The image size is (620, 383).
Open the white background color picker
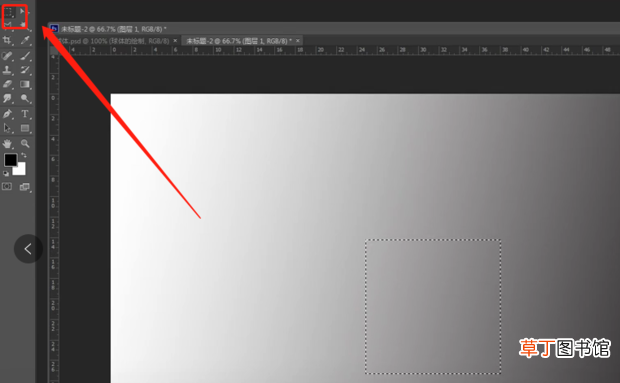click(21, 171)
